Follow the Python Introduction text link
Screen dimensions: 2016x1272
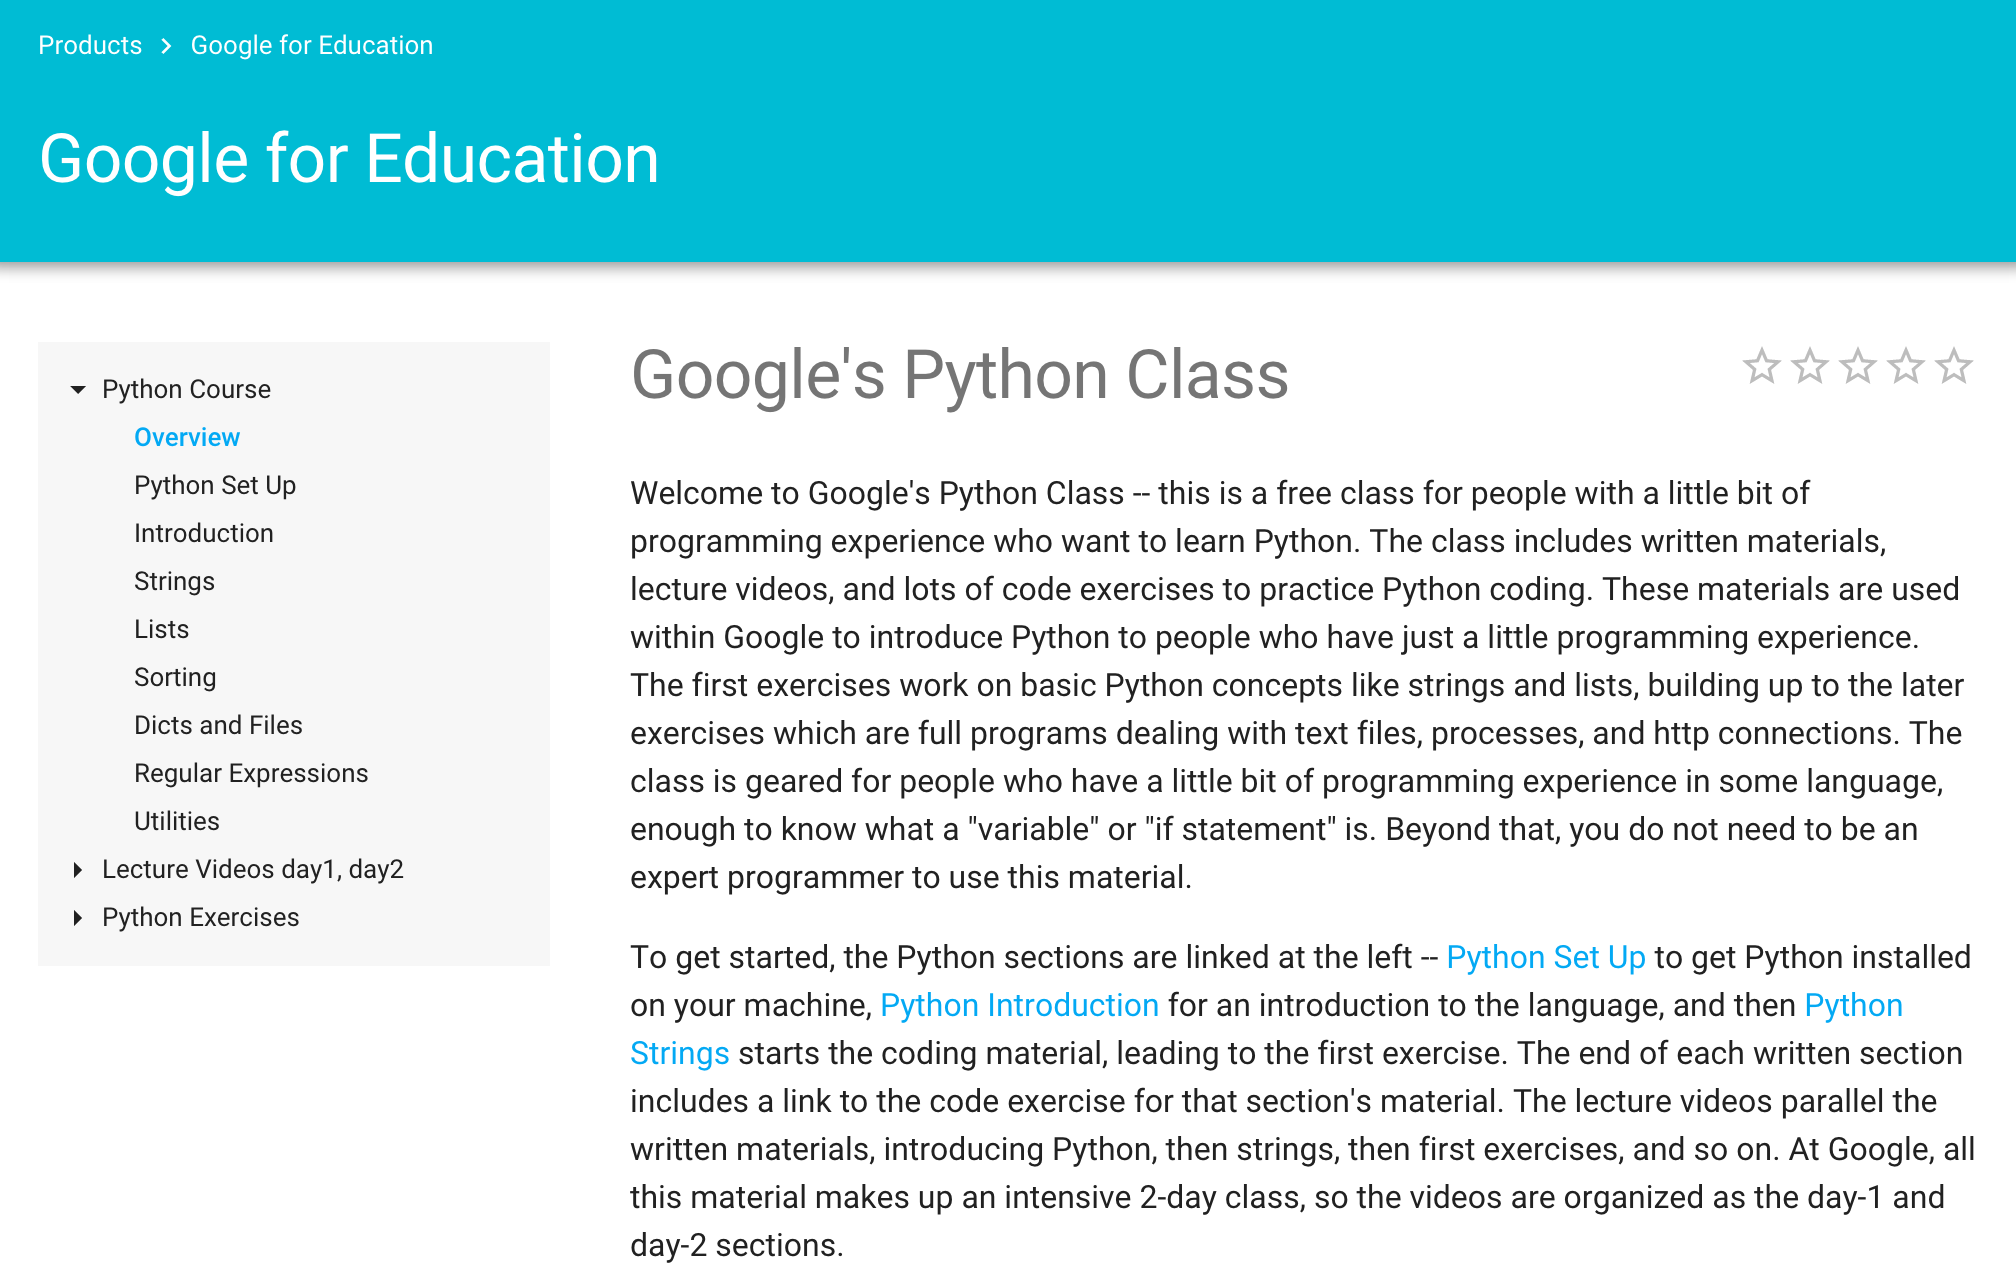[1019, 1005]
